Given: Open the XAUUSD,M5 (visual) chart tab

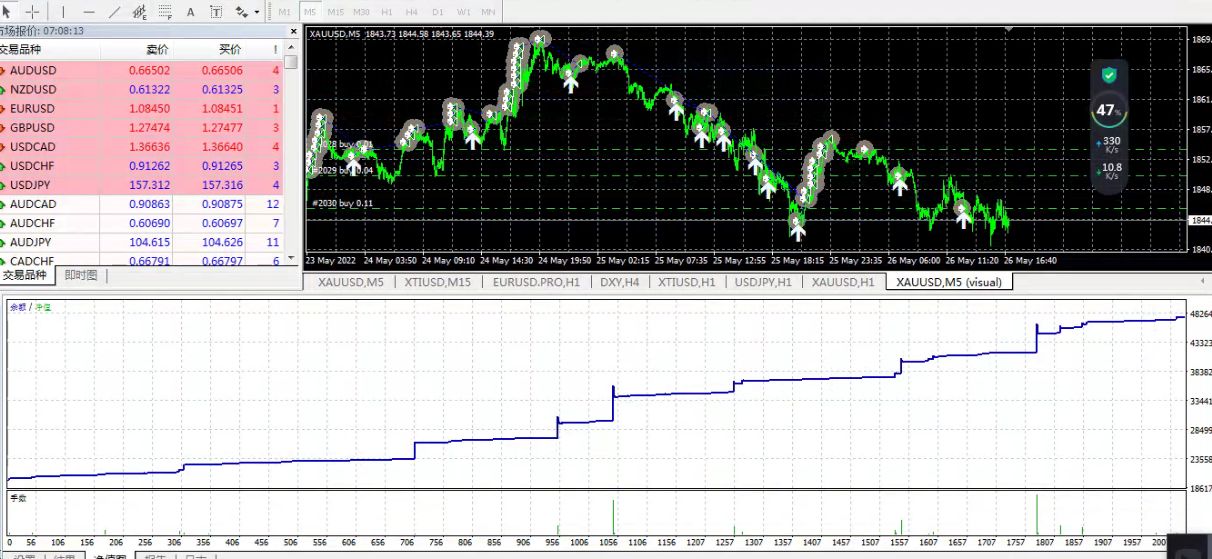Looking at the screenshot, I should (949, 282).
